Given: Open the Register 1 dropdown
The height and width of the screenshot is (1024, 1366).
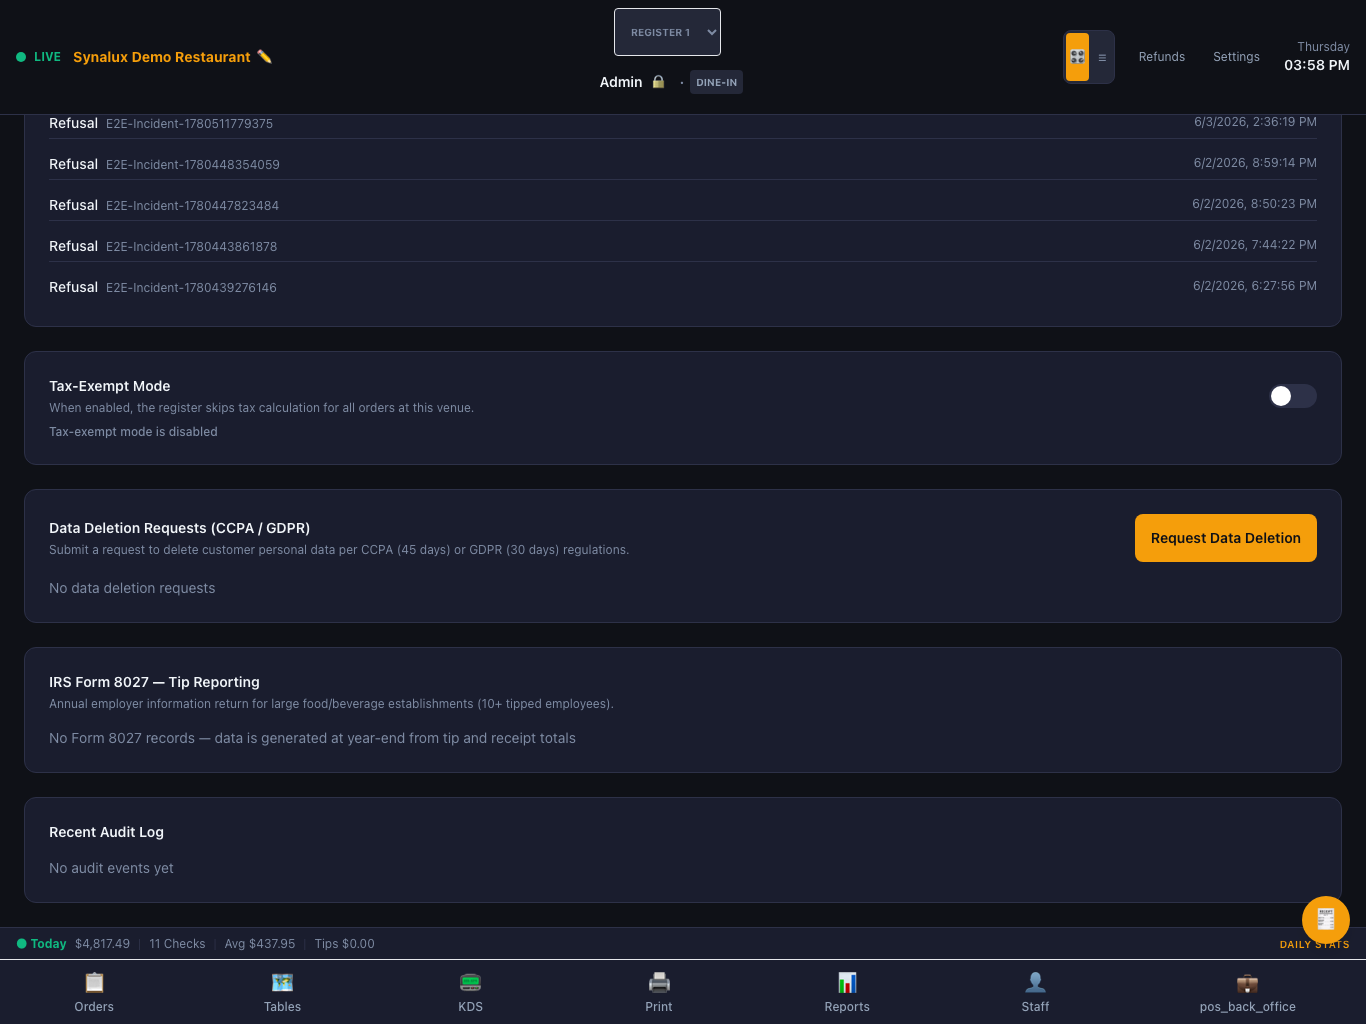Looking at the screenshot, I should (x=667, y=32).
